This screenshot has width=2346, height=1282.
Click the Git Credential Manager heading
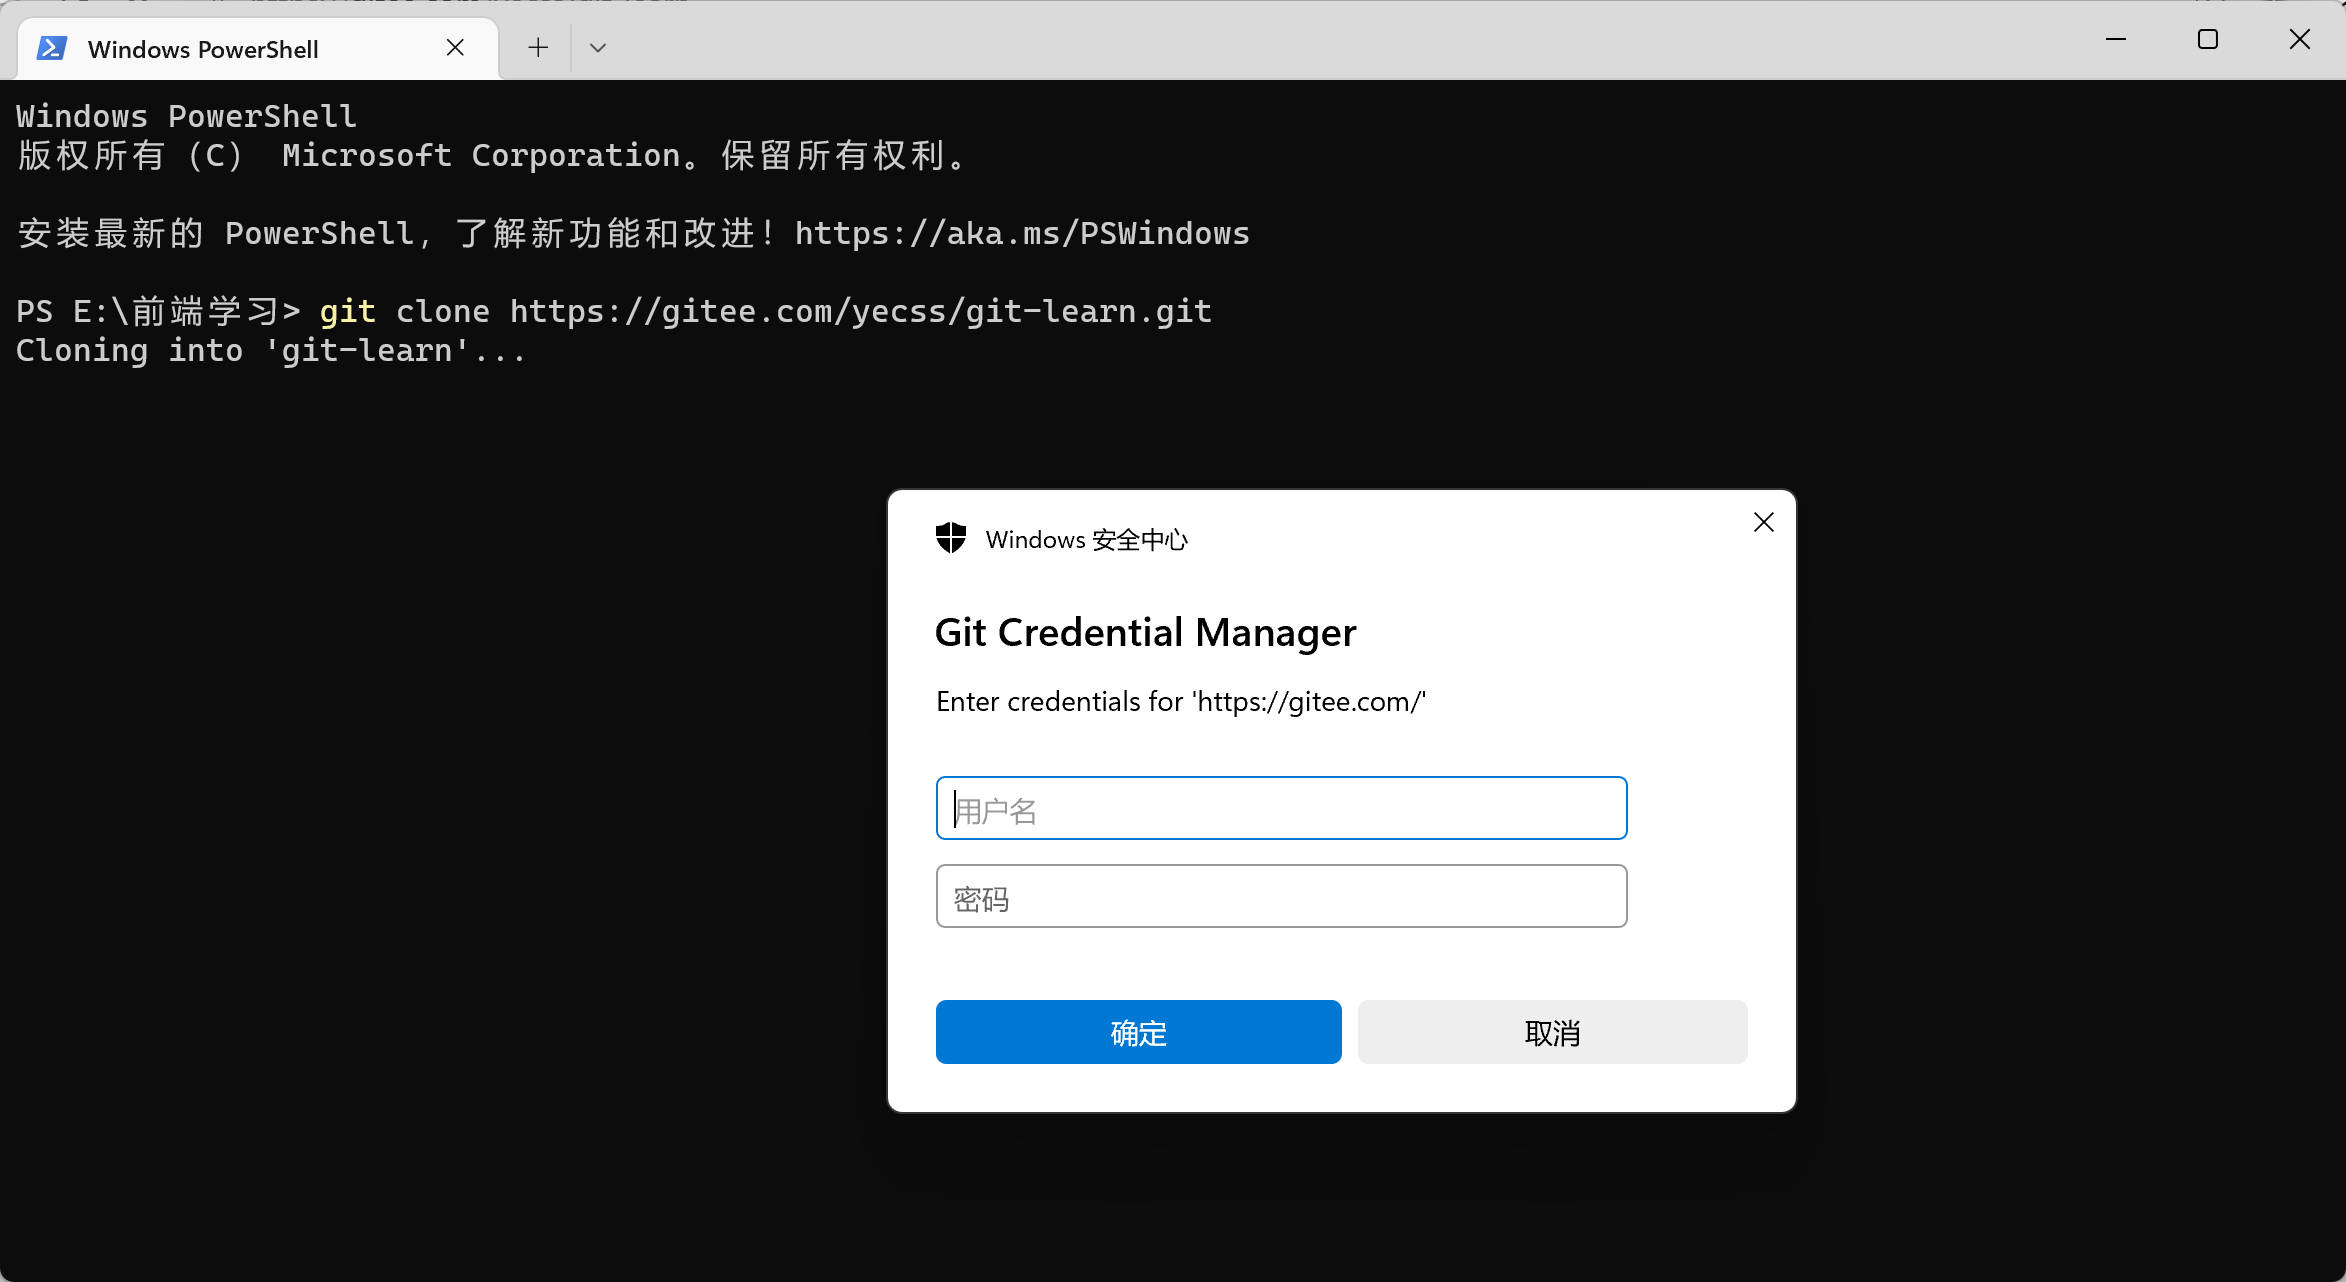(1145, 633)
